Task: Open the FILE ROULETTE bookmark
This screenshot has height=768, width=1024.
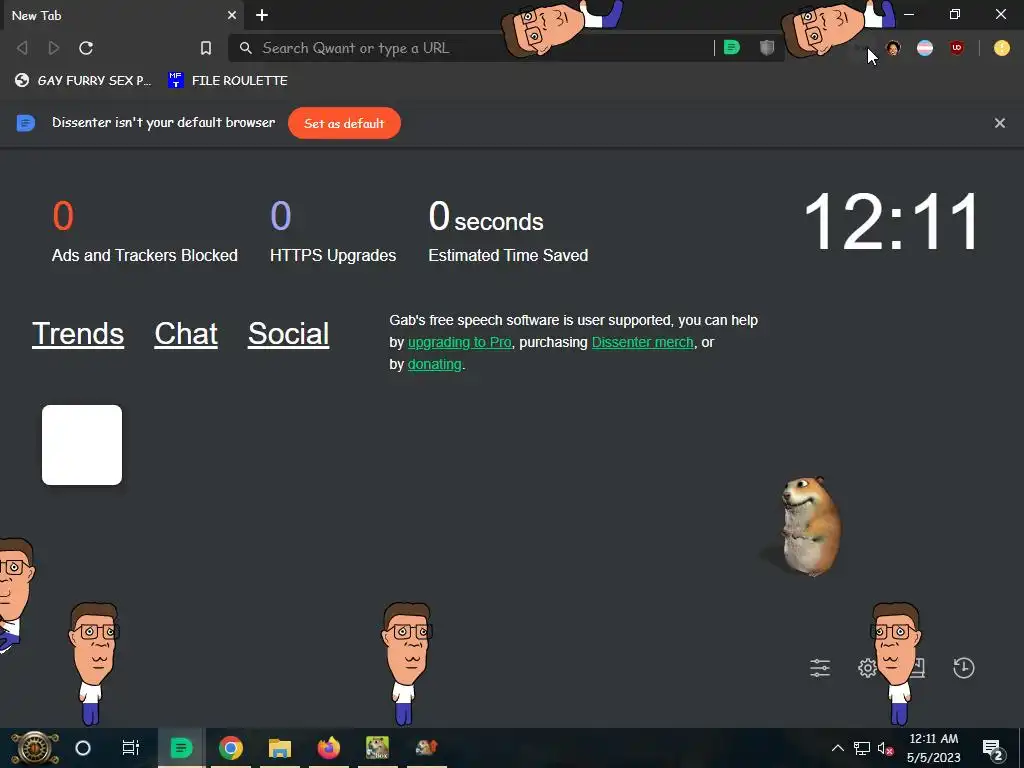Action: (x=228, y=80)
